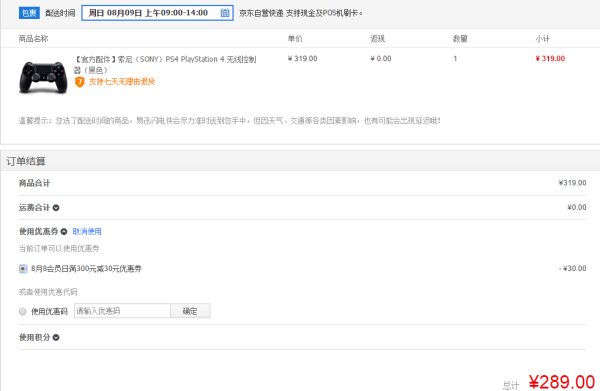Screen dimensions: 600x391
Task: Click the unit price ¥ 319.00
Action: click(302, 59)
